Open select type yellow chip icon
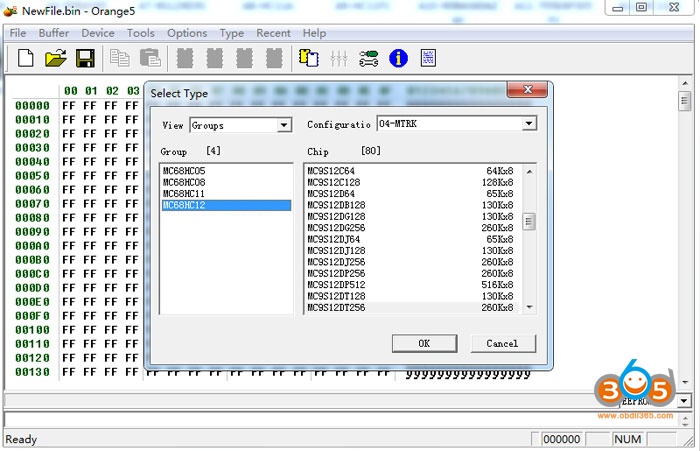This screenshot has height=451, width=700. (308, 58)
